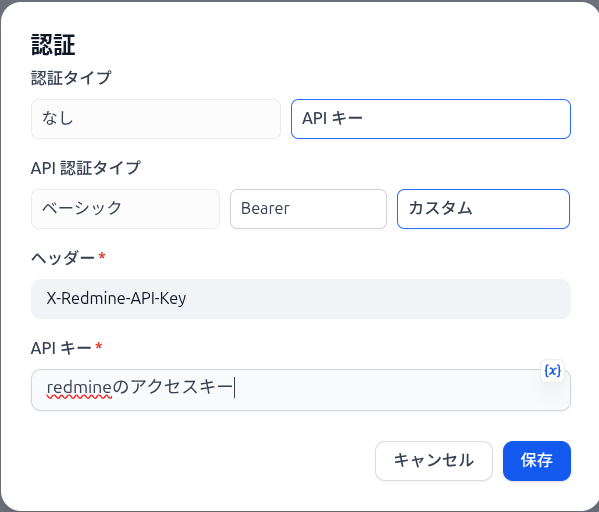Choose API キー as authentication type
This screenshot has width=599, height=512.
[431, 119]
